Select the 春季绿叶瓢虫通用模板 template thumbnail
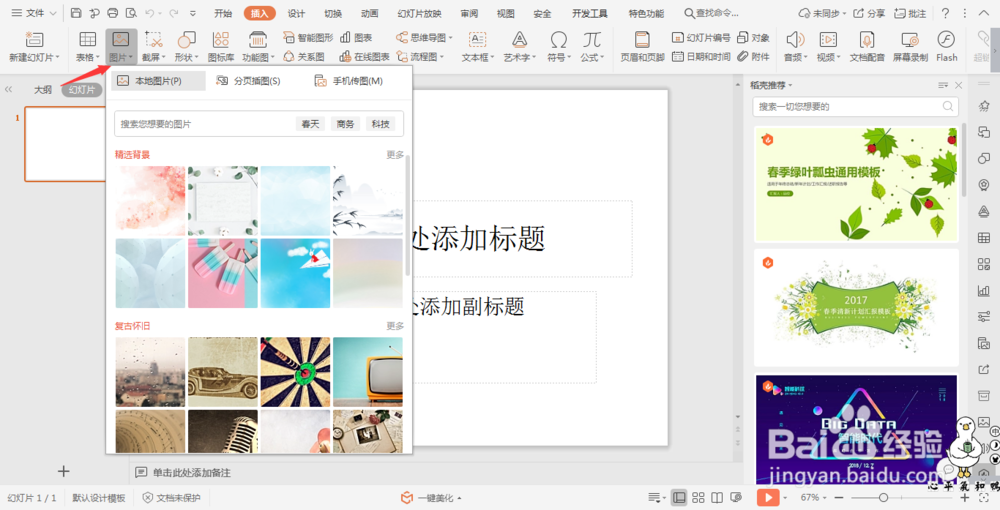 856,184
